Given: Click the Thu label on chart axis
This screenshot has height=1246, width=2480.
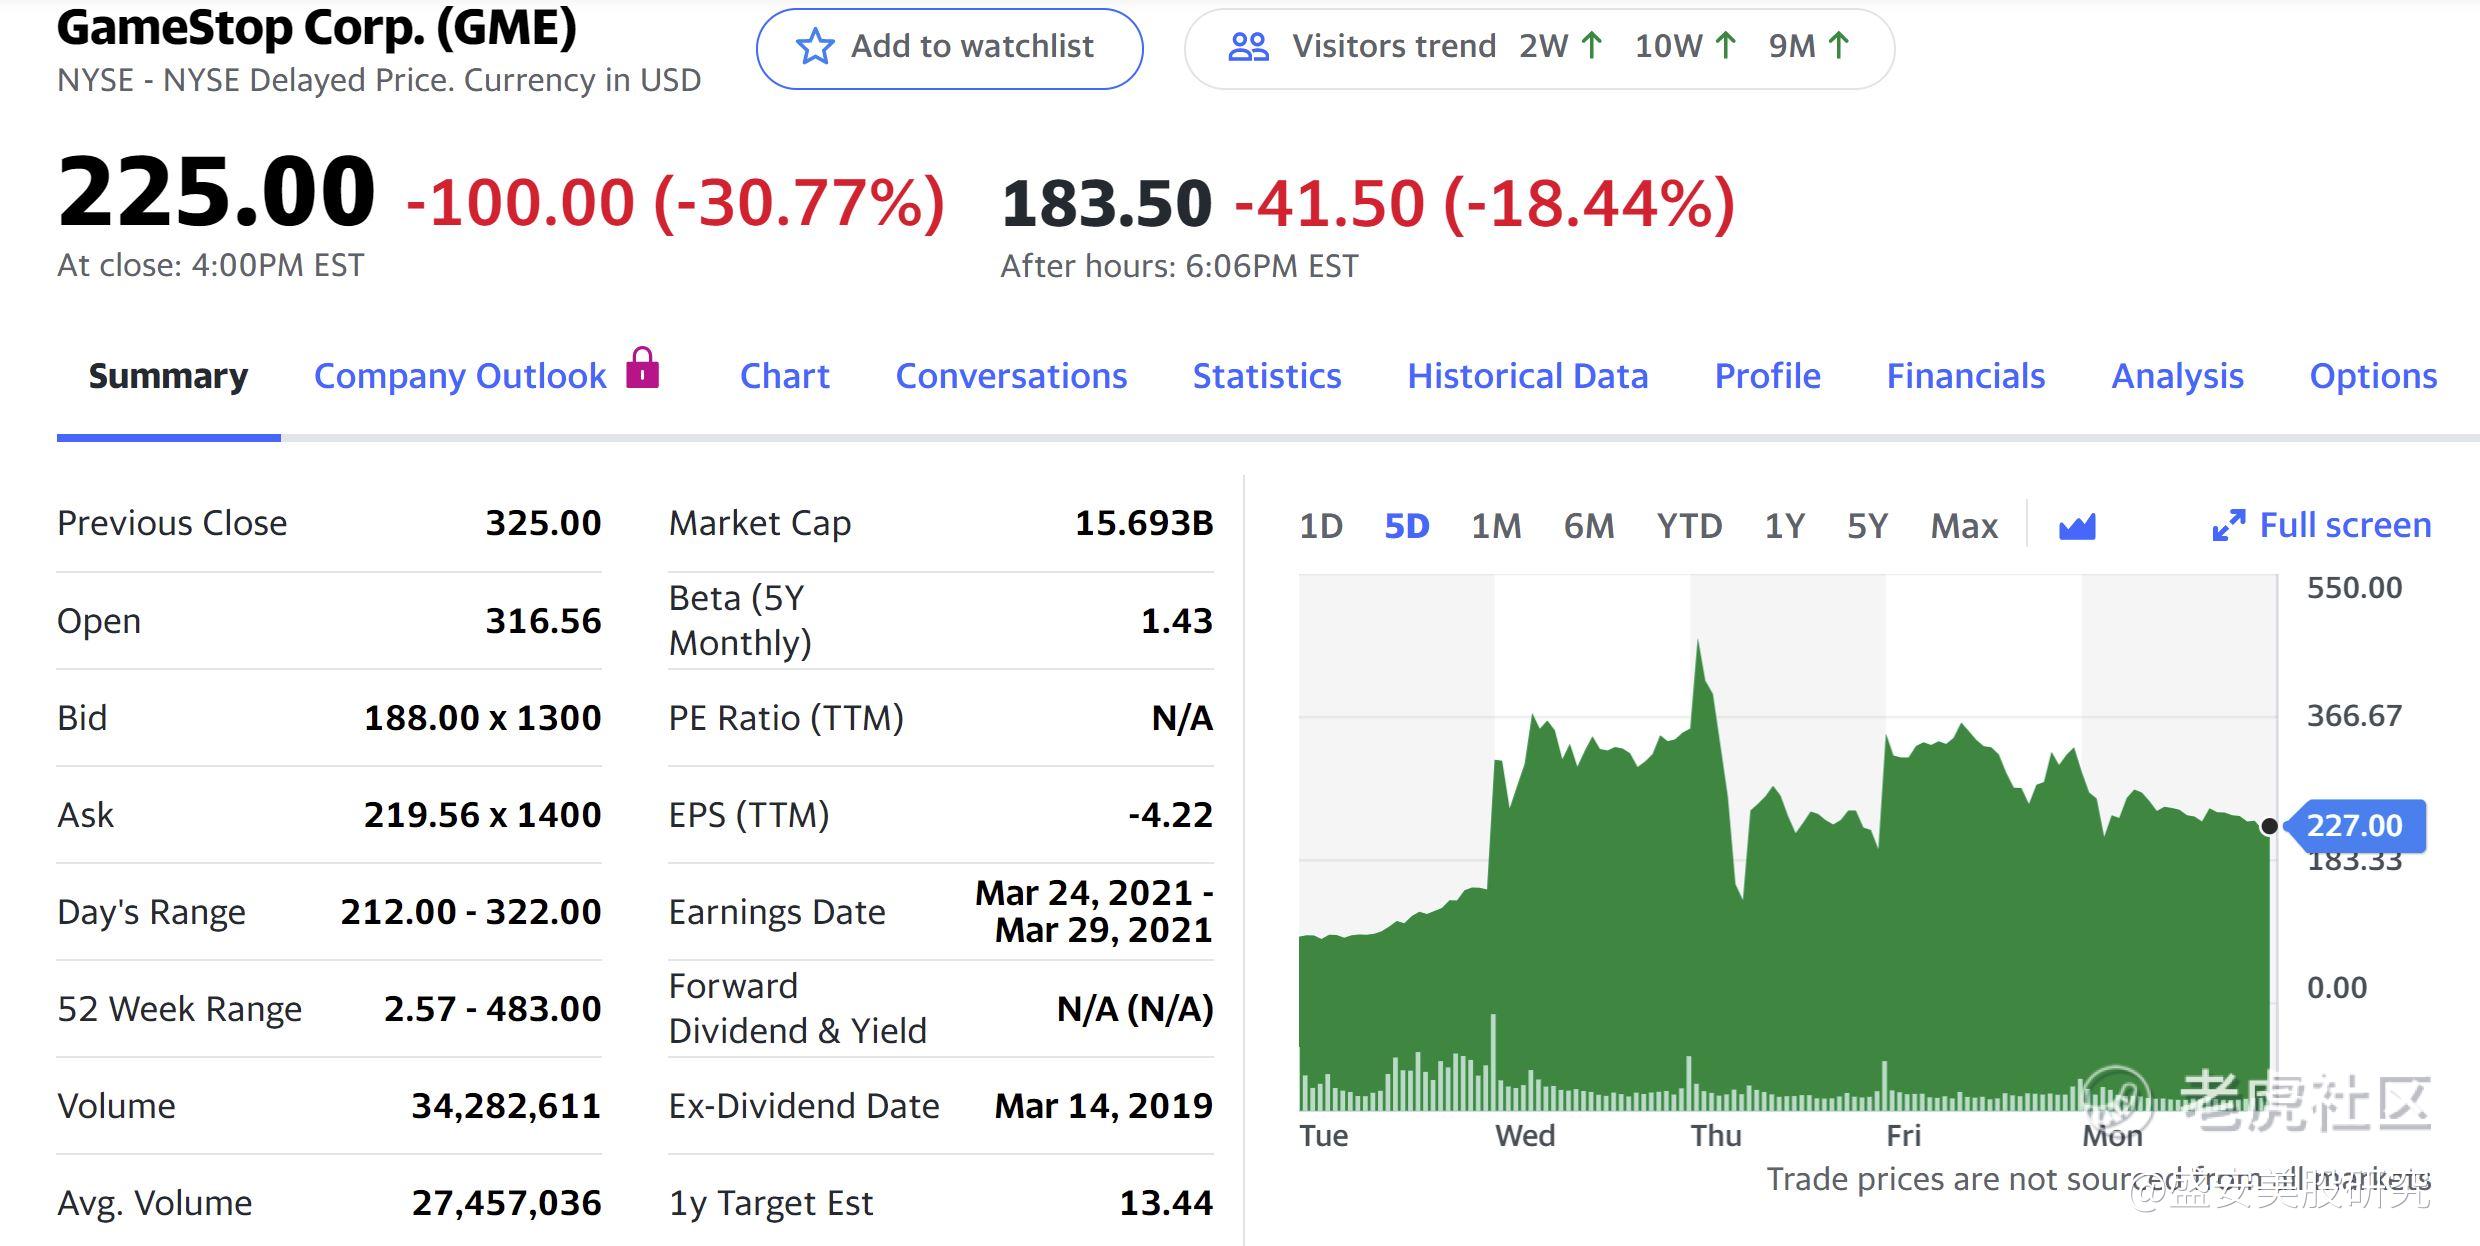Looking at the screenshot, I should (1716, 1136).
